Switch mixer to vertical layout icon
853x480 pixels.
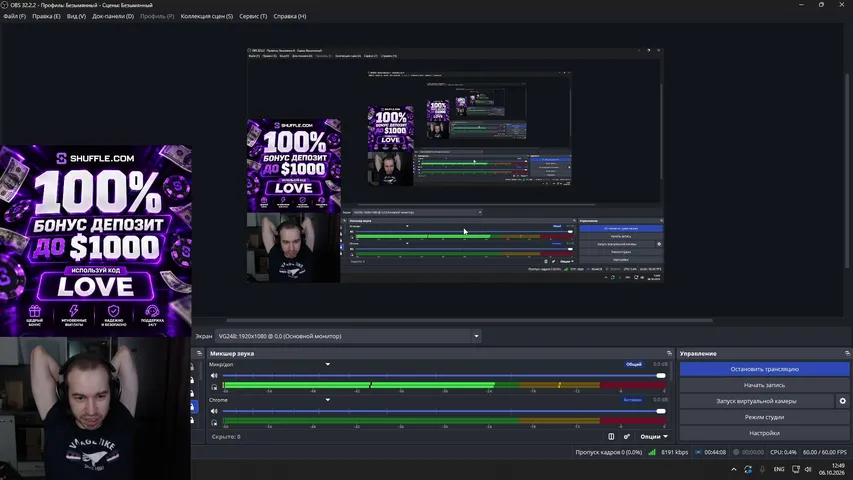pos(611,436)
